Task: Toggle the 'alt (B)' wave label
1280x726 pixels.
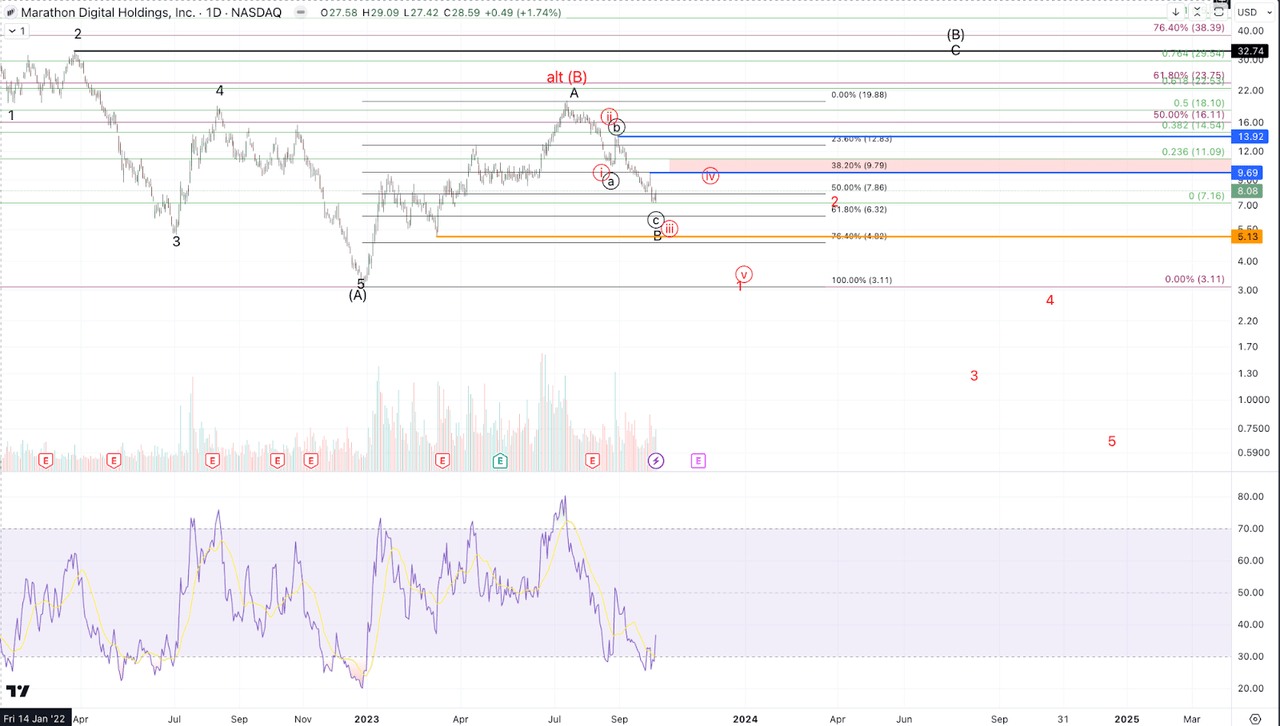Action: pos(566,75)
